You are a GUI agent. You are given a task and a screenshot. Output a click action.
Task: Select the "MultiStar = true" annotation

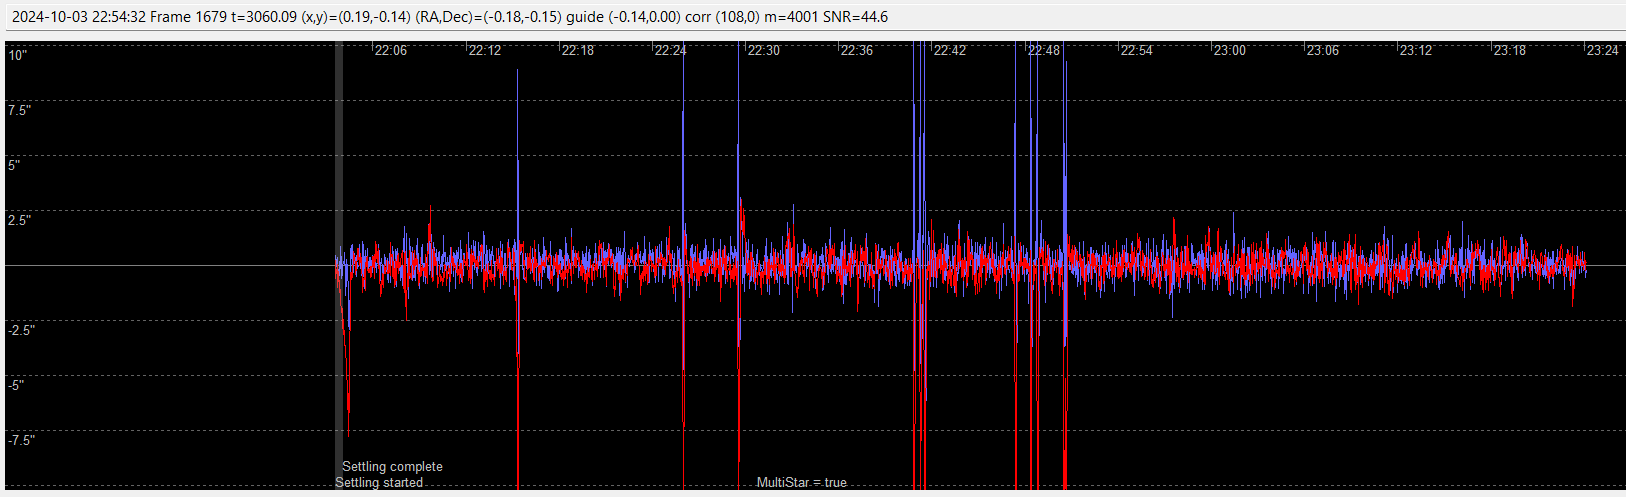[x=801, y=483]
